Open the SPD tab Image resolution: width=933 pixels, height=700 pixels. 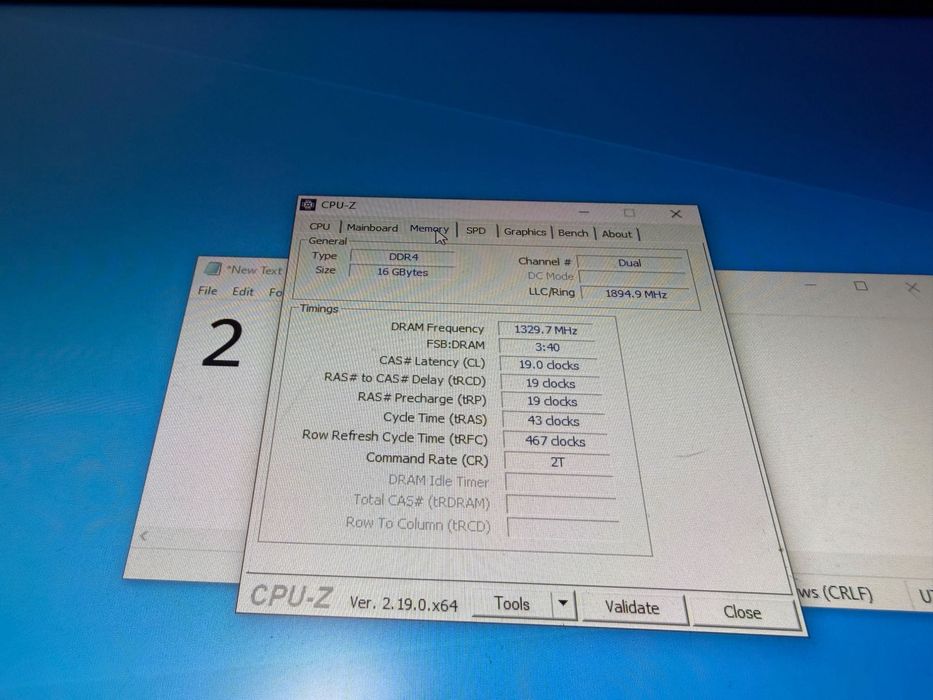(x=476, y=230)
